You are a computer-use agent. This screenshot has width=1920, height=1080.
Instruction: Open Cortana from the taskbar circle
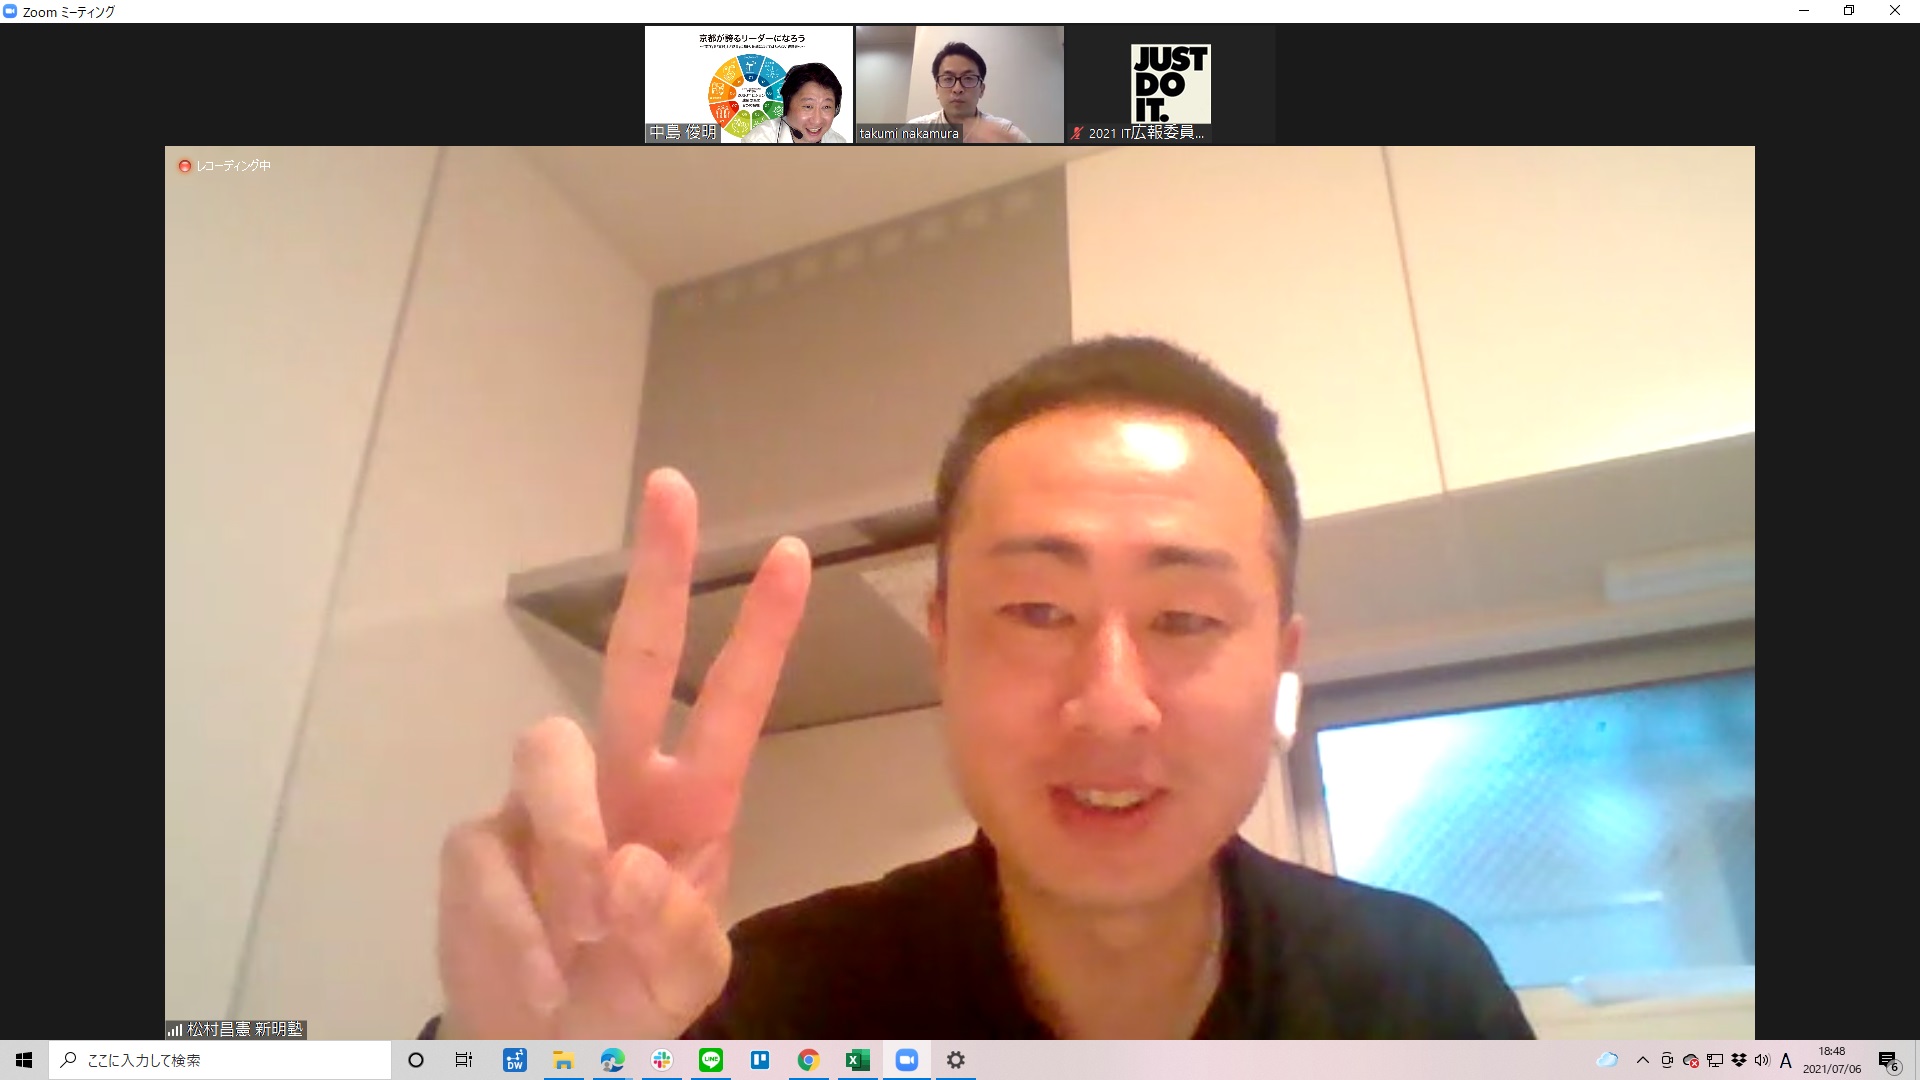pos(416,1060)
